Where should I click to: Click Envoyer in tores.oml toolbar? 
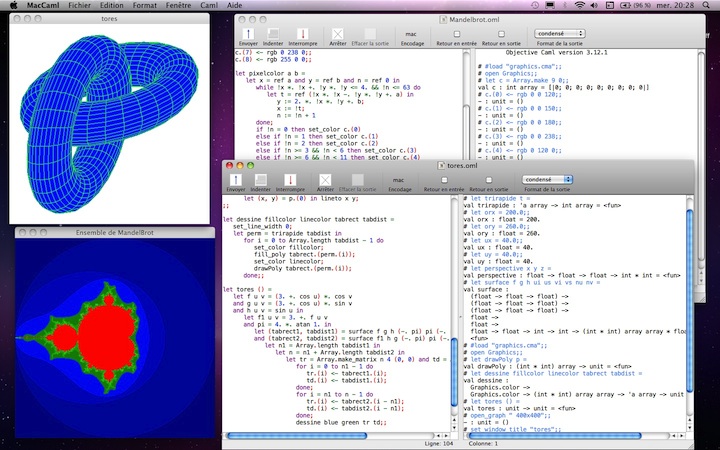(x=236, y=182)
